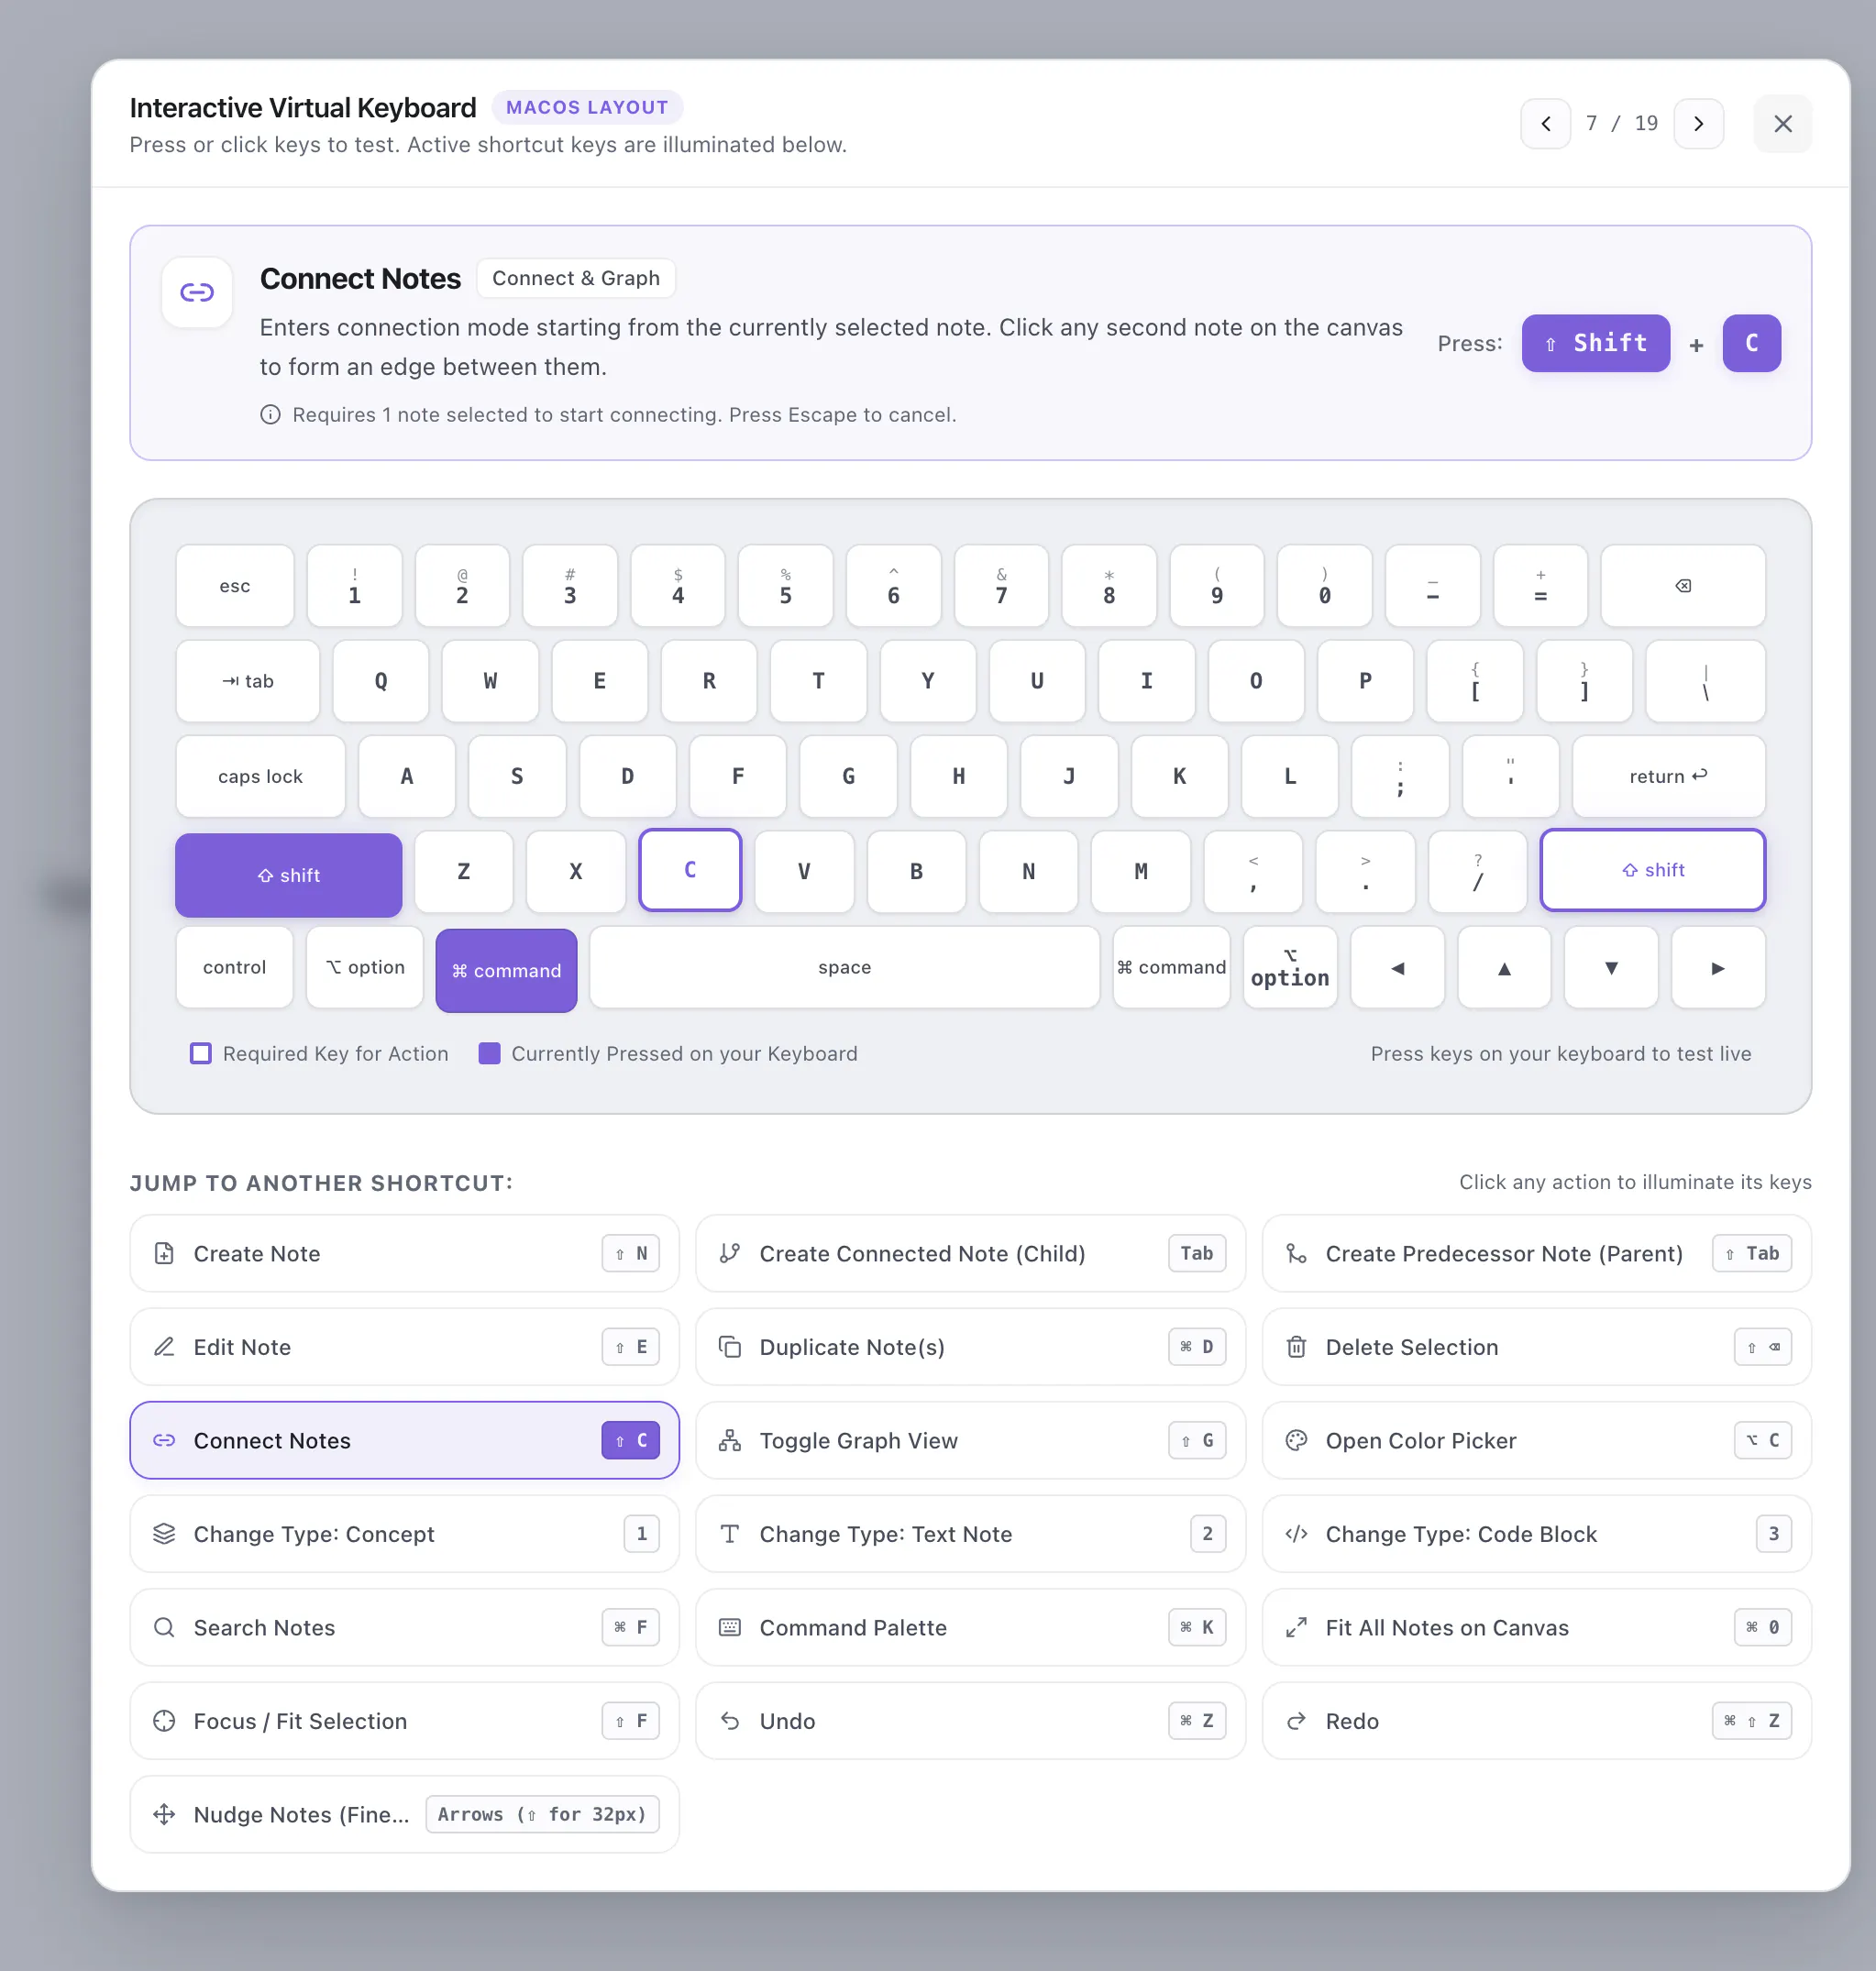
Task: Click the Option C badge on Open Color Picker
Action: (1762, 1440)
